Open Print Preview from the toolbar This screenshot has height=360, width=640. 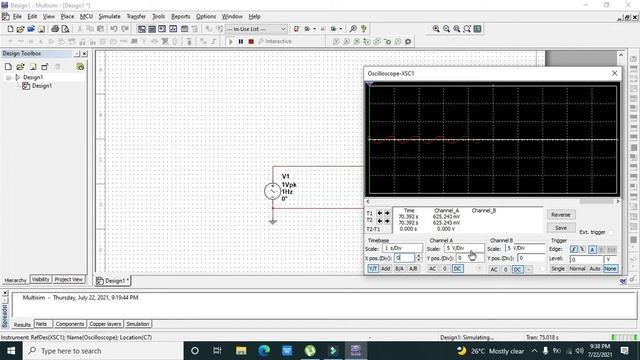[65, 29]
